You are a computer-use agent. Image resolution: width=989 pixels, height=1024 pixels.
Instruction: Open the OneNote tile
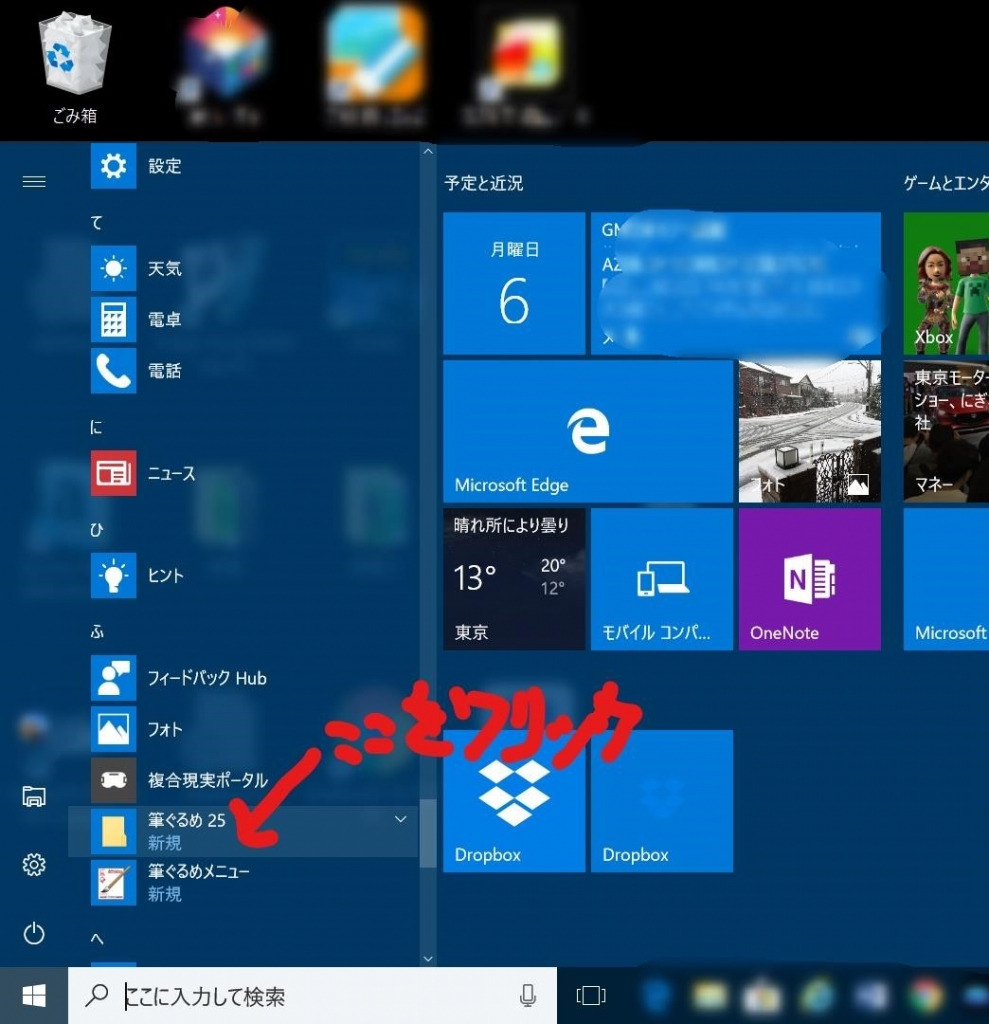809,579
